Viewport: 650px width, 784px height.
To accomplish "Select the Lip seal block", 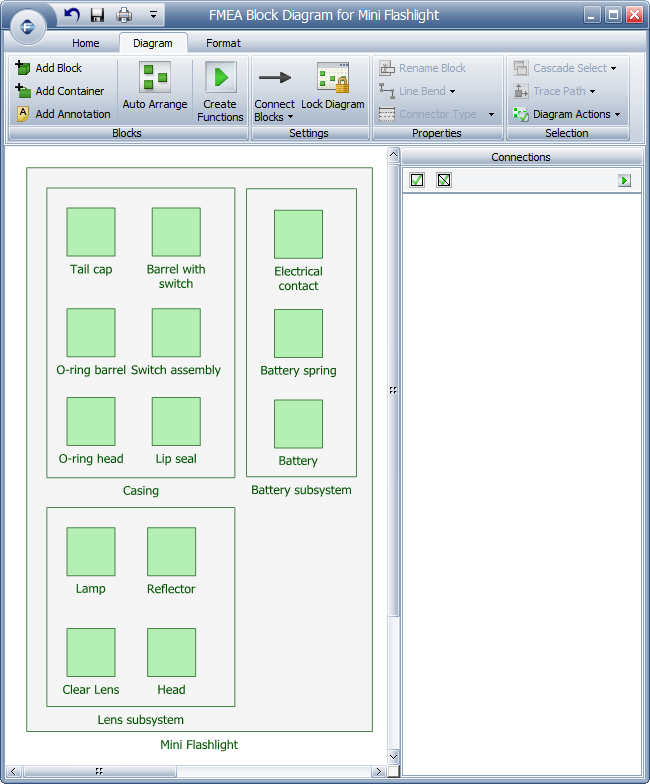I will 176,422.
